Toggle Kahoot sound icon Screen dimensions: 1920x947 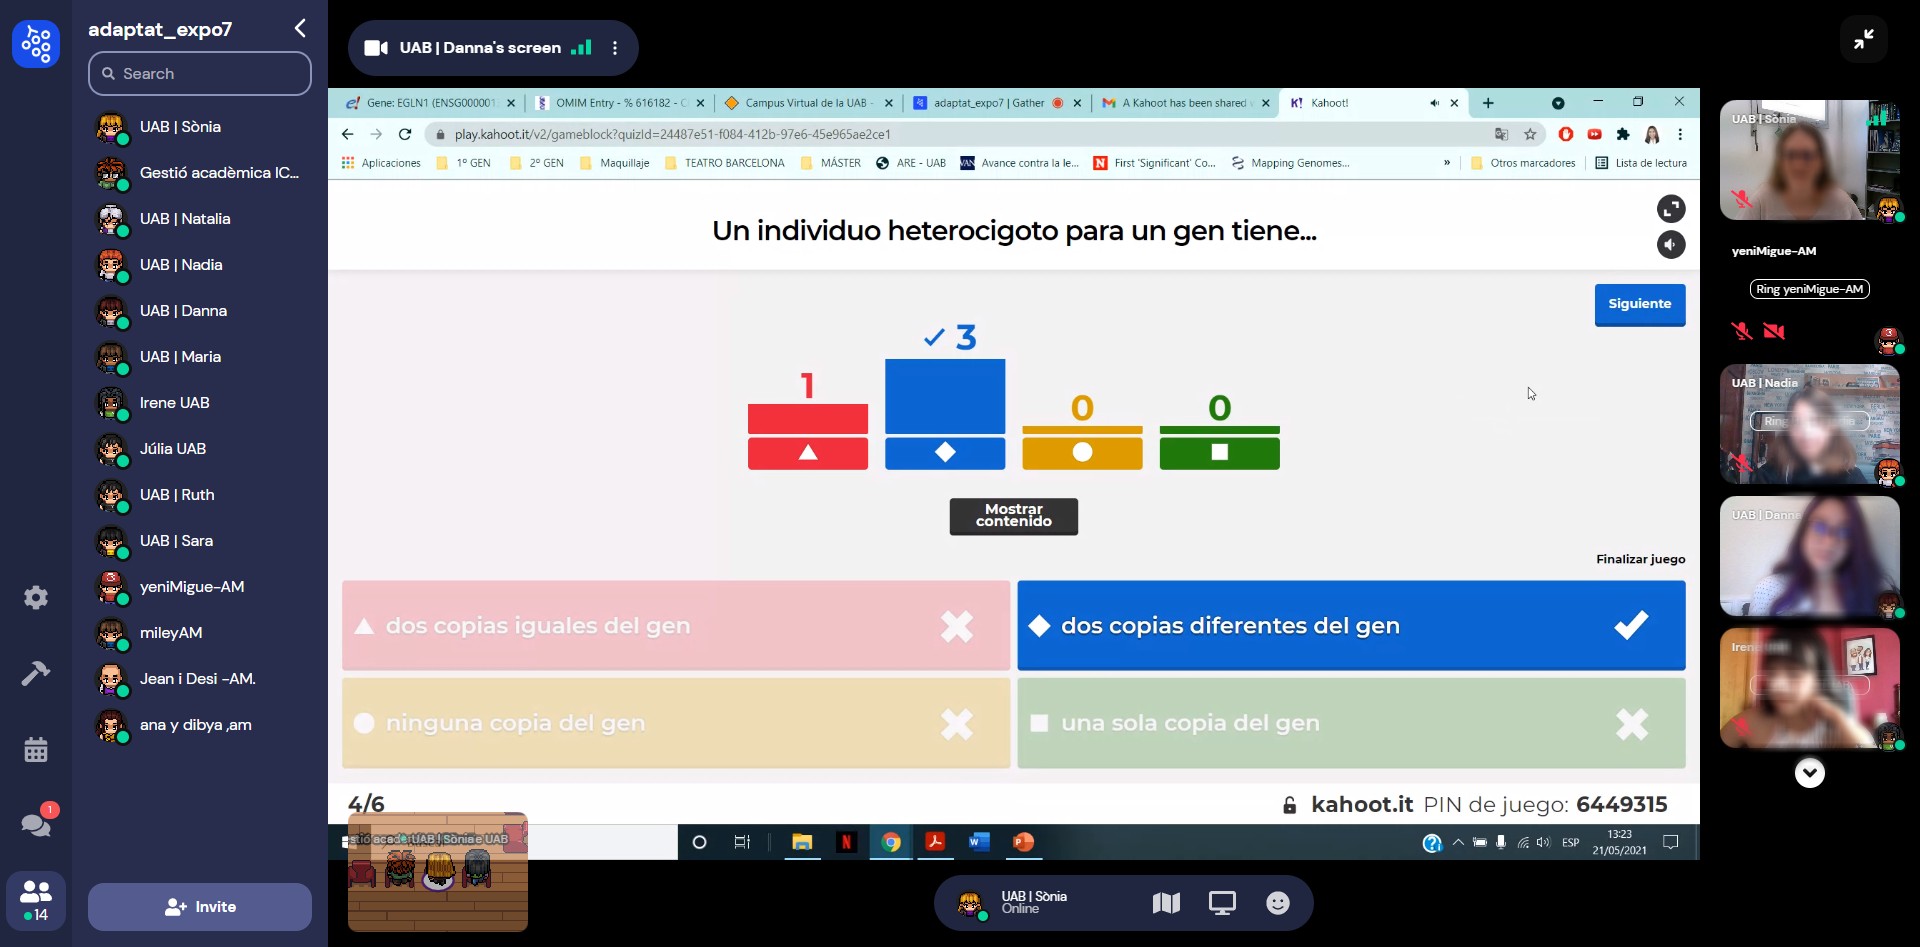1671,245
